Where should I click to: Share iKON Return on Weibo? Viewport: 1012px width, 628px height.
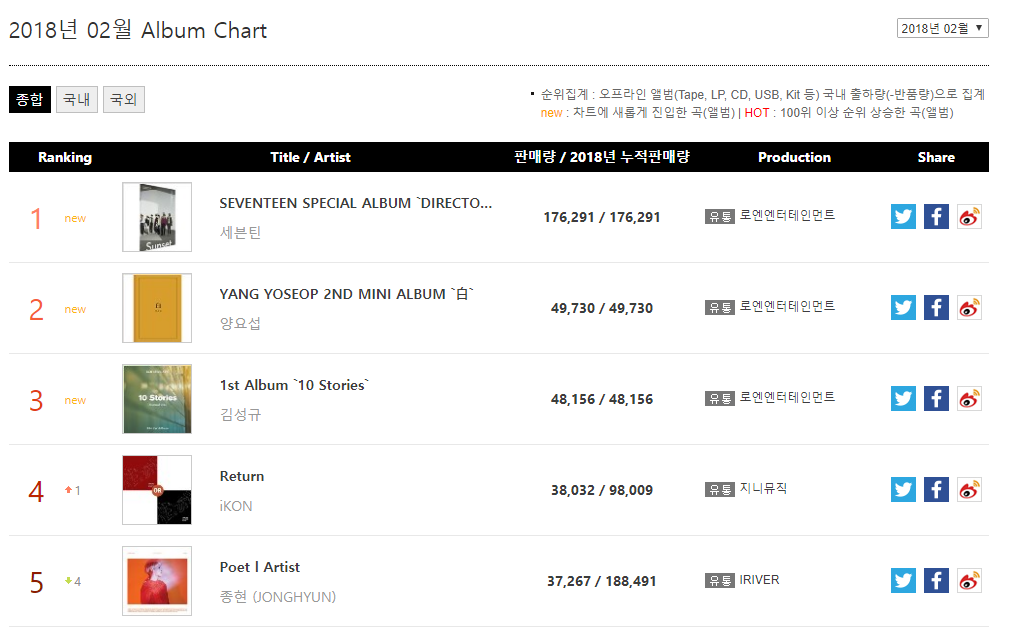(x=969, y=490)
